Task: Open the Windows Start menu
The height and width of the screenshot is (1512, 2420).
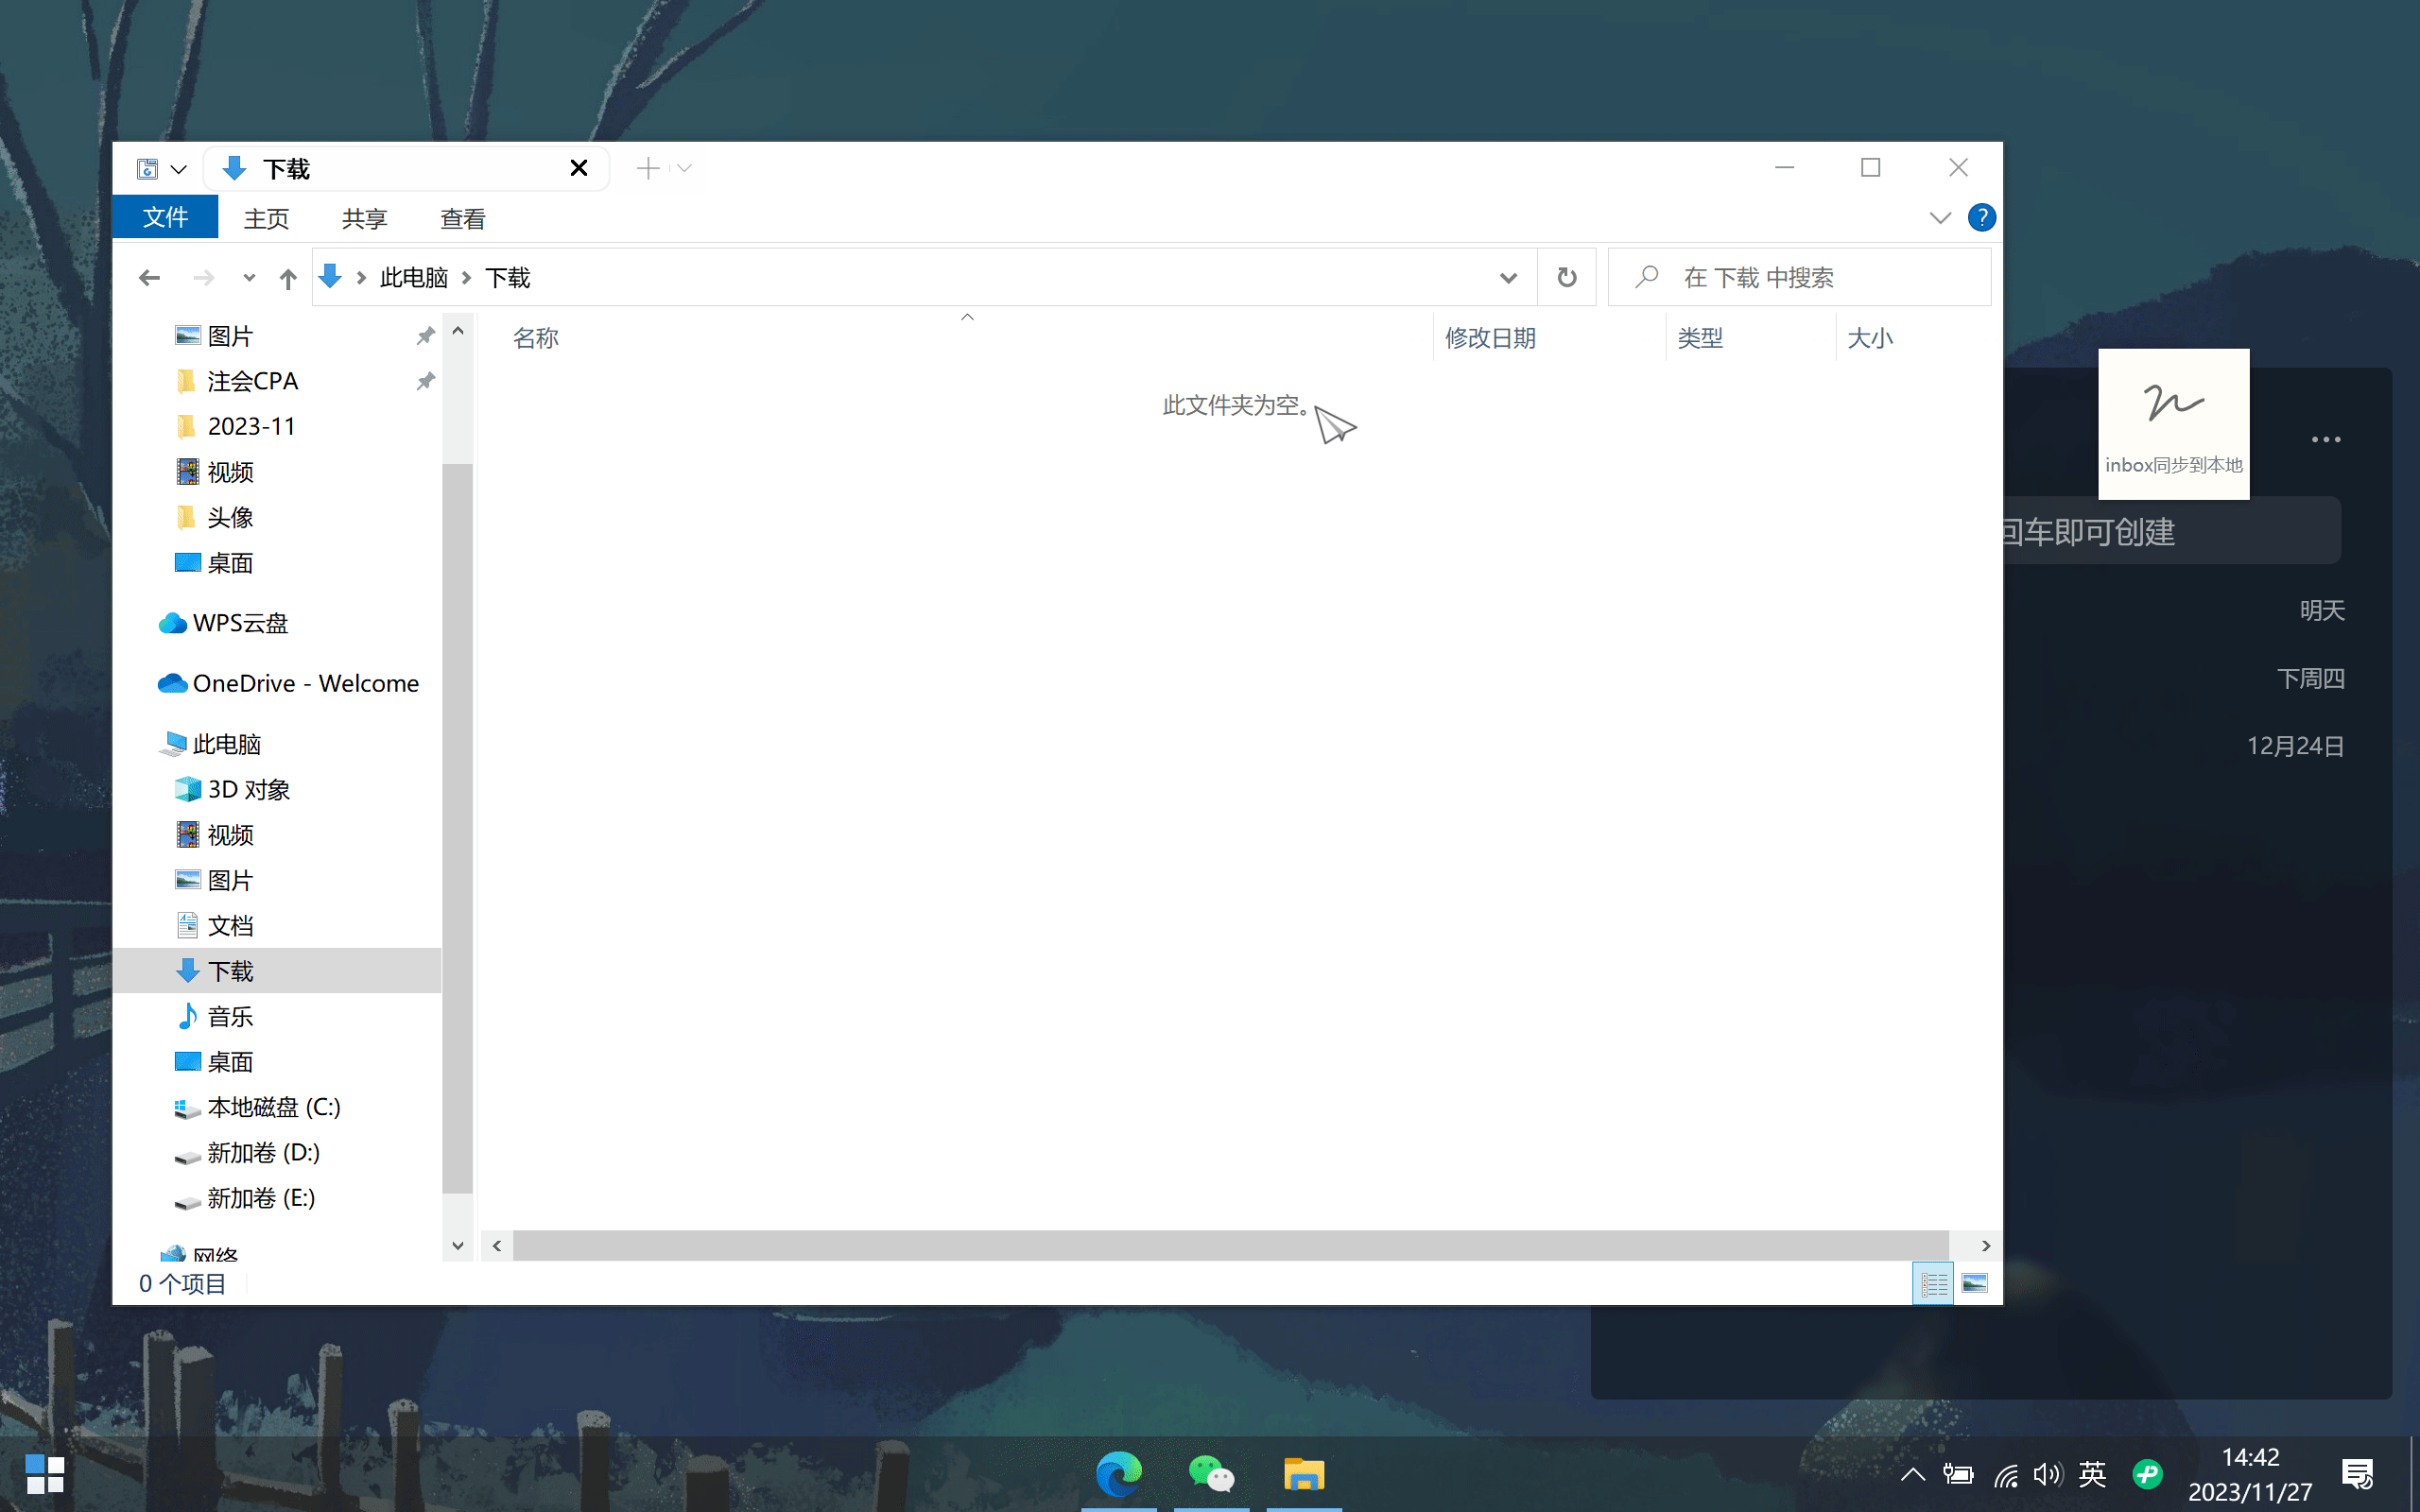Action: 44,1474
